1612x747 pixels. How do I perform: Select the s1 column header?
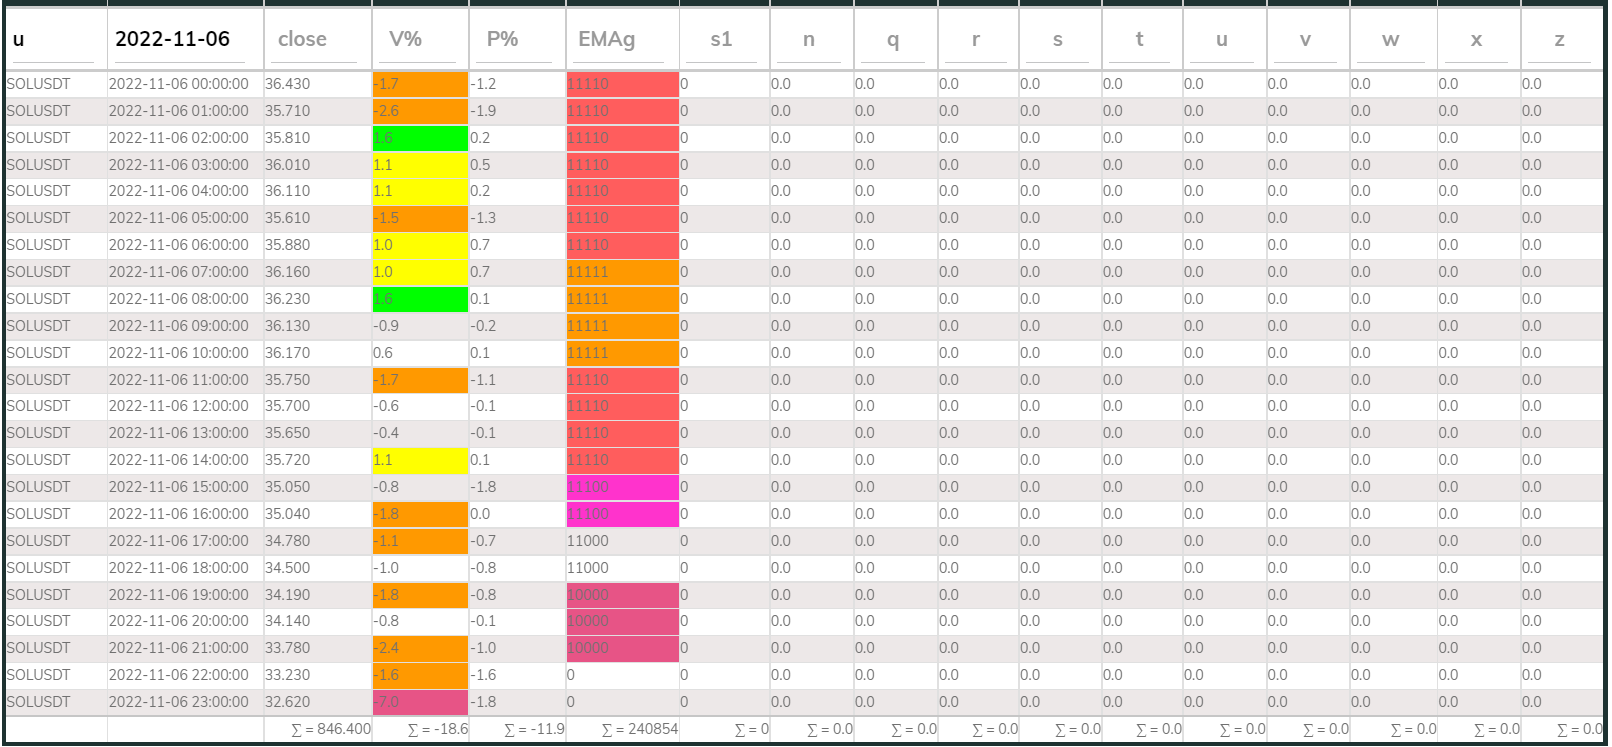pos(721,40)
